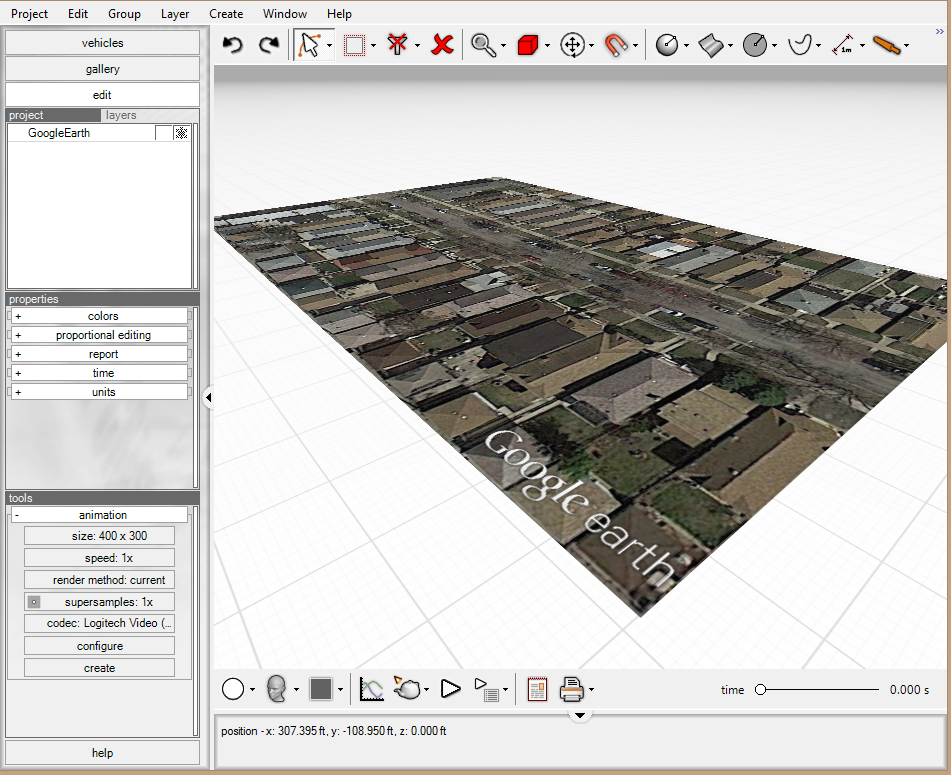Open the report document icon

(x=537, y=689)
